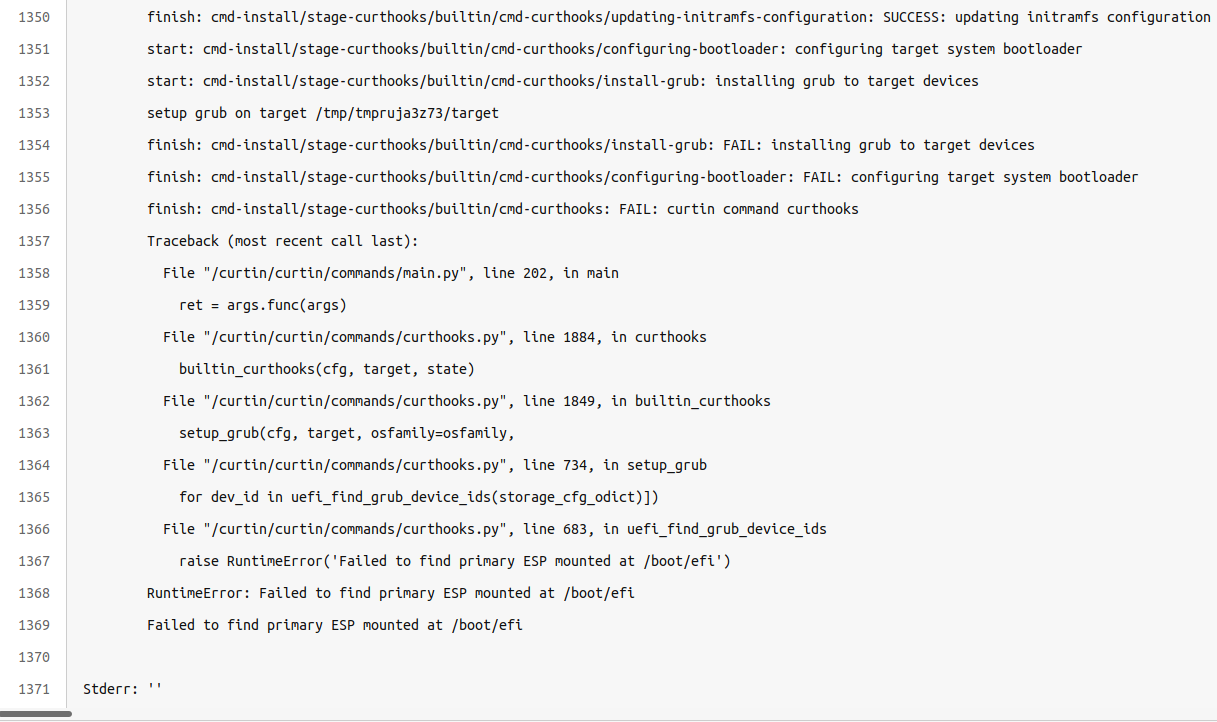The image size is (1217, 722).
Task: Click the 'setup grub on target' line
Action: pyautogui.click(x=323, y=113)
